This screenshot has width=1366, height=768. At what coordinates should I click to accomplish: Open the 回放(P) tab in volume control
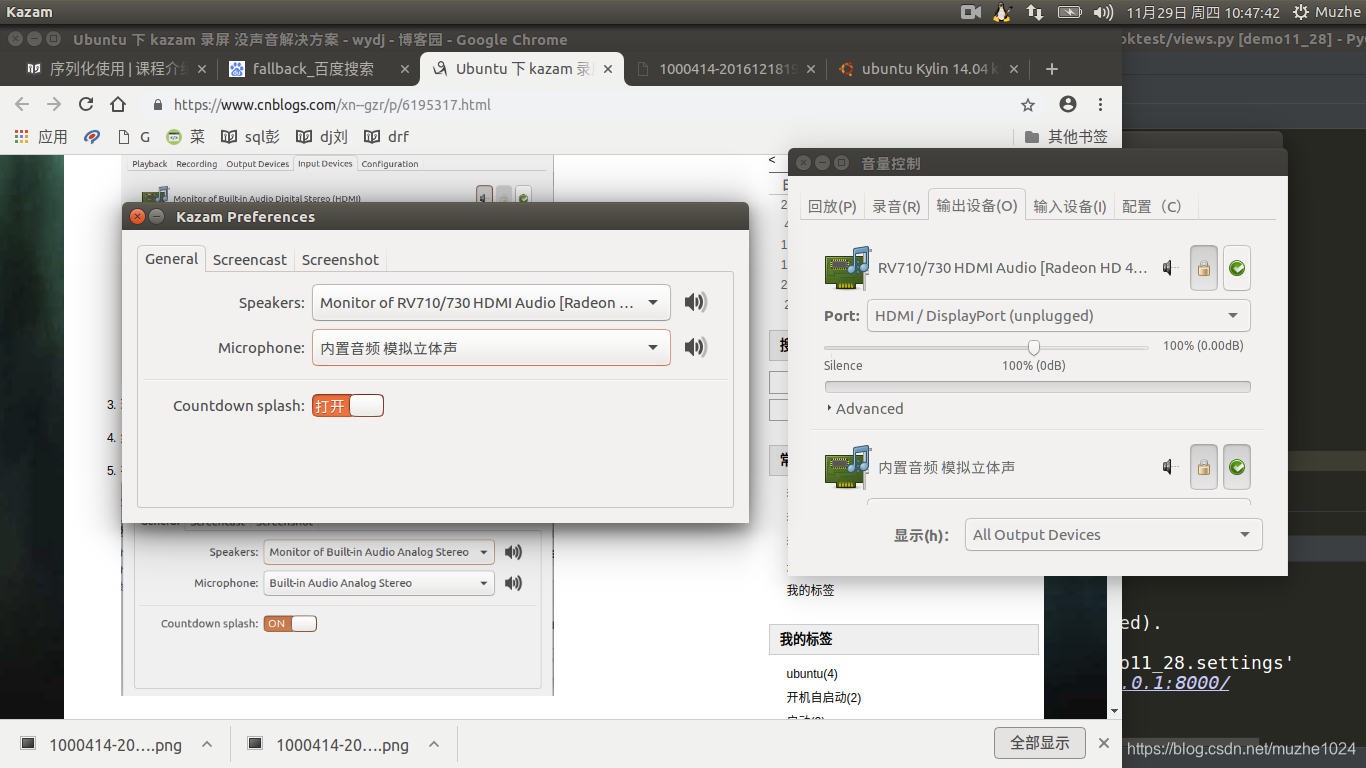[832, 206]
